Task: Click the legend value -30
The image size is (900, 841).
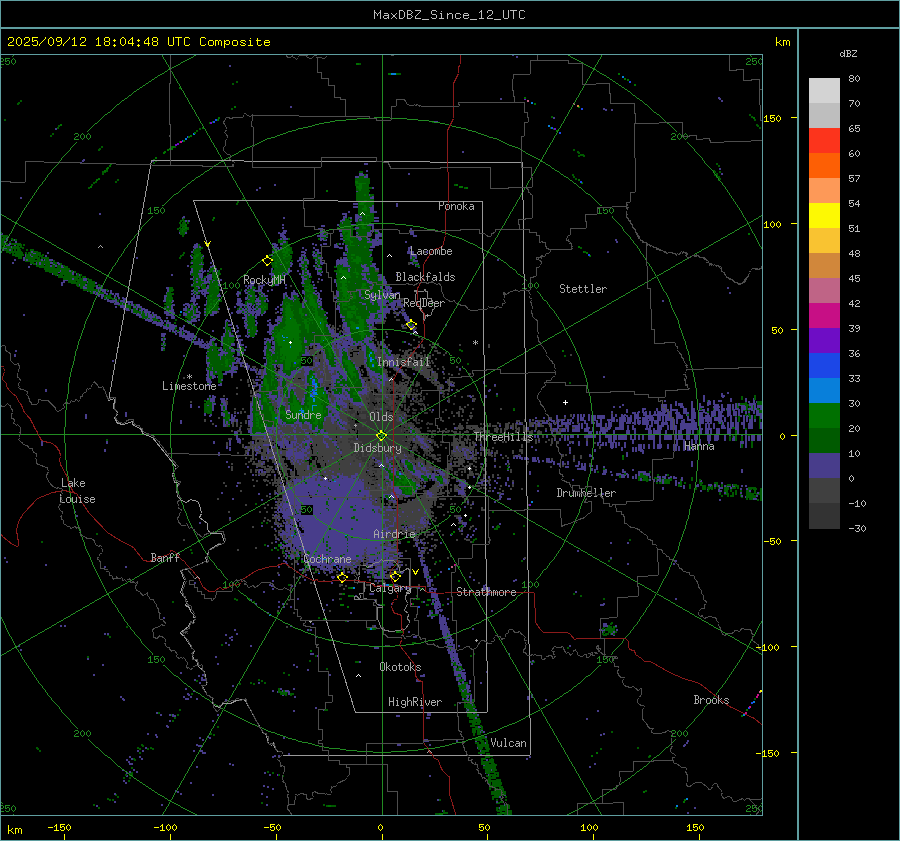Action: (858, 529)
